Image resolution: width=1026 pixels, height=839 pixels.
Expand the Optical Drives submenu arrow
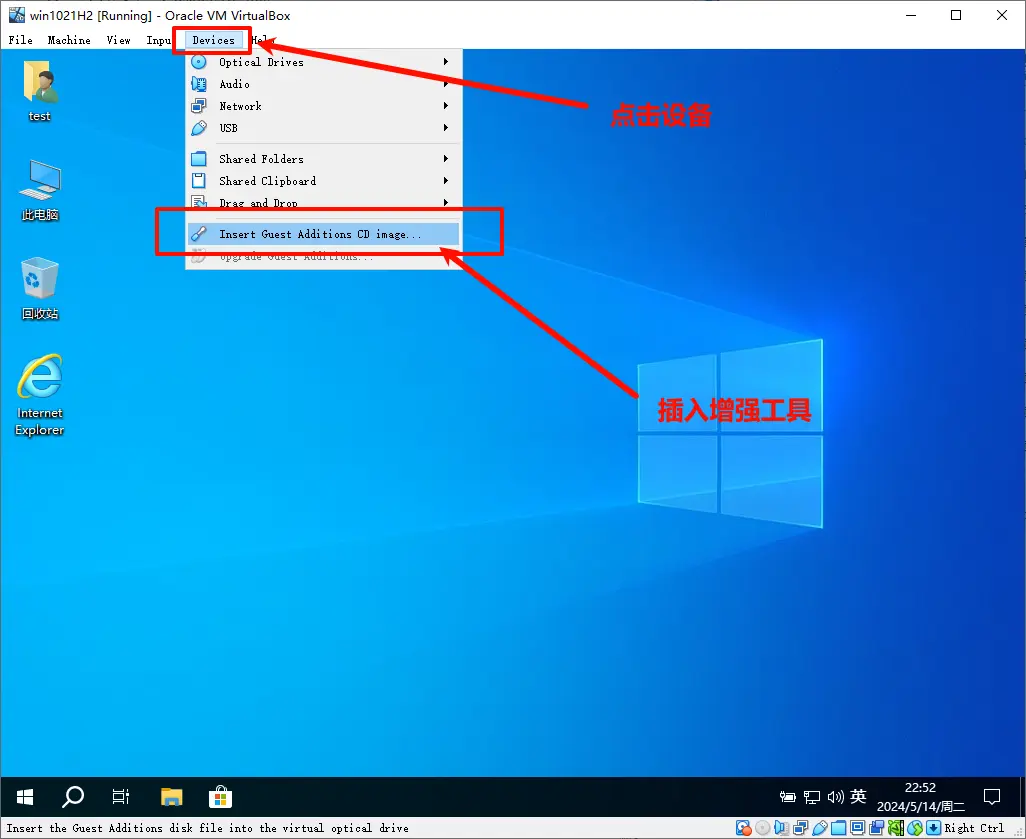446,62
